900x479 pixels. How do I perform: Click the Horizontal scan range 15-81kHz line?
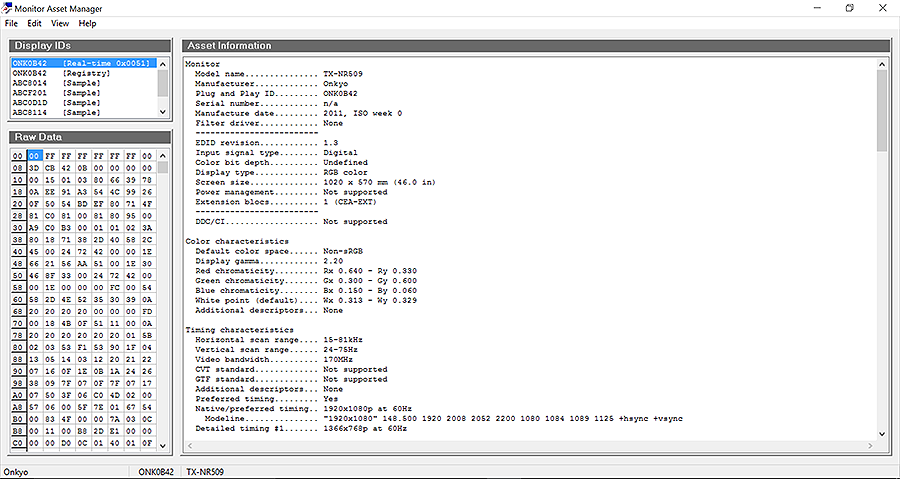click(279, 340)
